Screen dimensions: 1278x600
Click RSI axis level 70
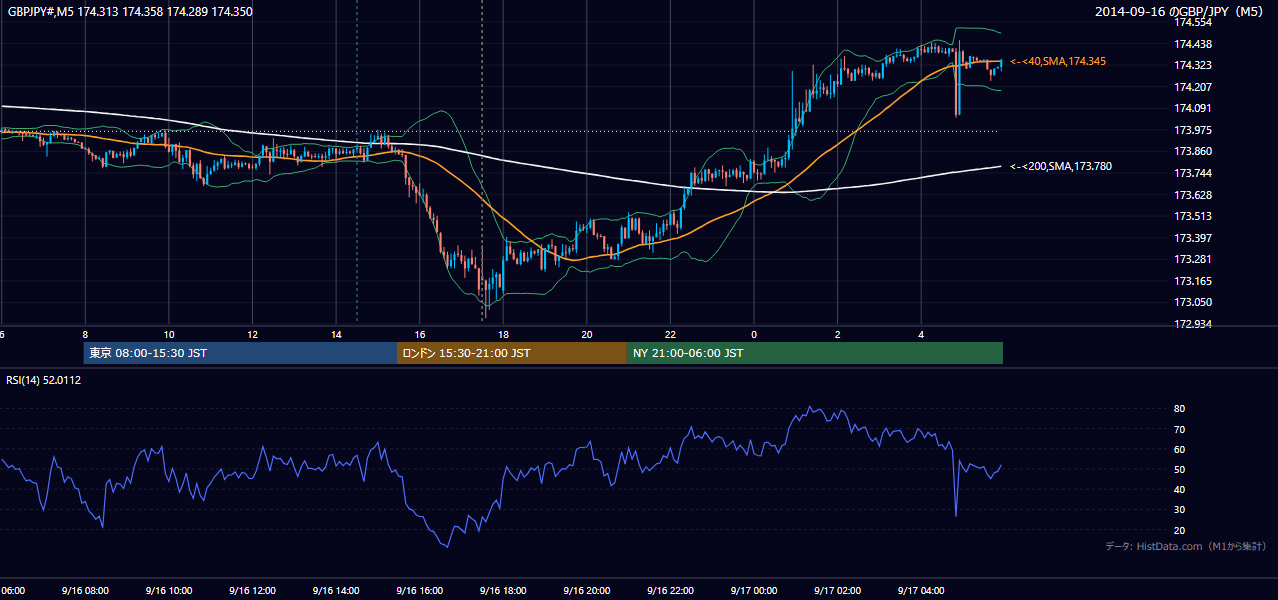pyautogui.click(x=1179, y=429)
